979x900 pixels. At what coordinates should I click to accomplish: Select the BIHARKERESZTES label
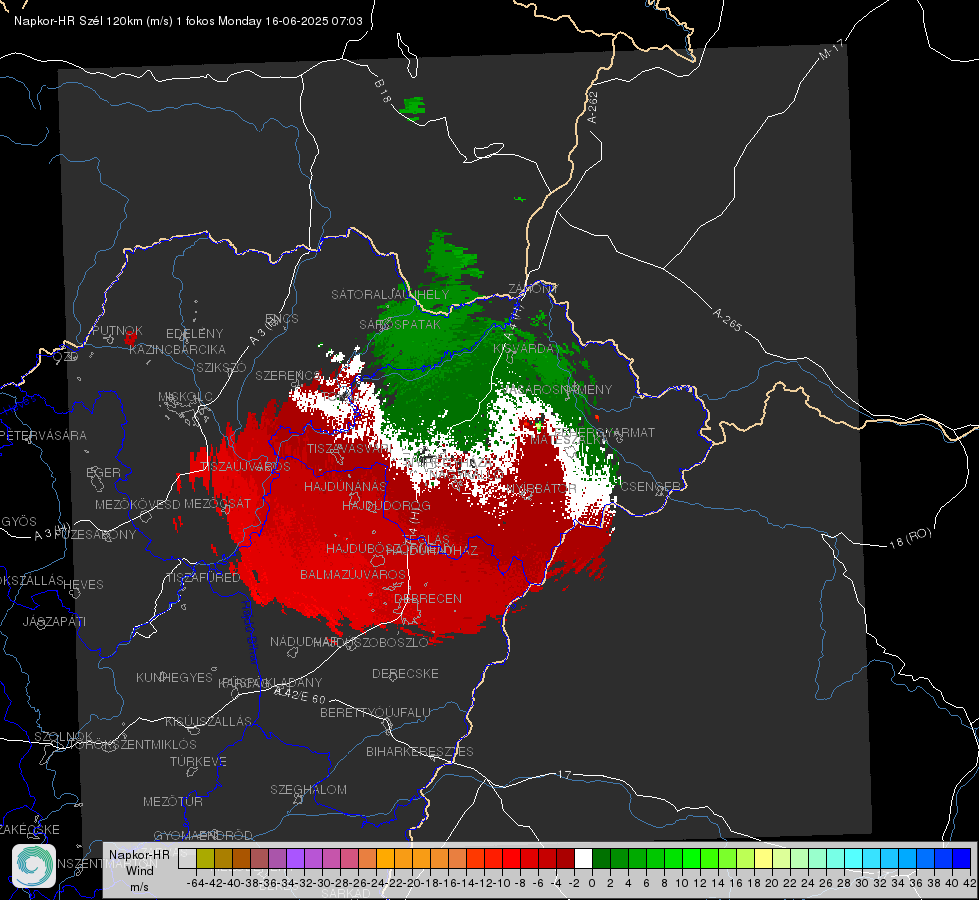(420, 751)
